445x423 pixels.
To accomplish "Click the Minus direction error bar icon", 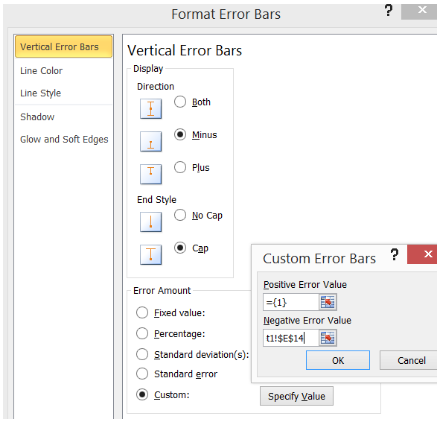I will click(x=151, y=142).
